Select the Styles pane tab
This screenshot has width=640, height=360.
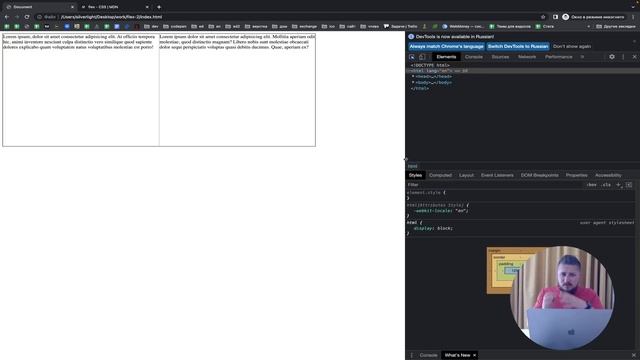(x=415, y=175)
